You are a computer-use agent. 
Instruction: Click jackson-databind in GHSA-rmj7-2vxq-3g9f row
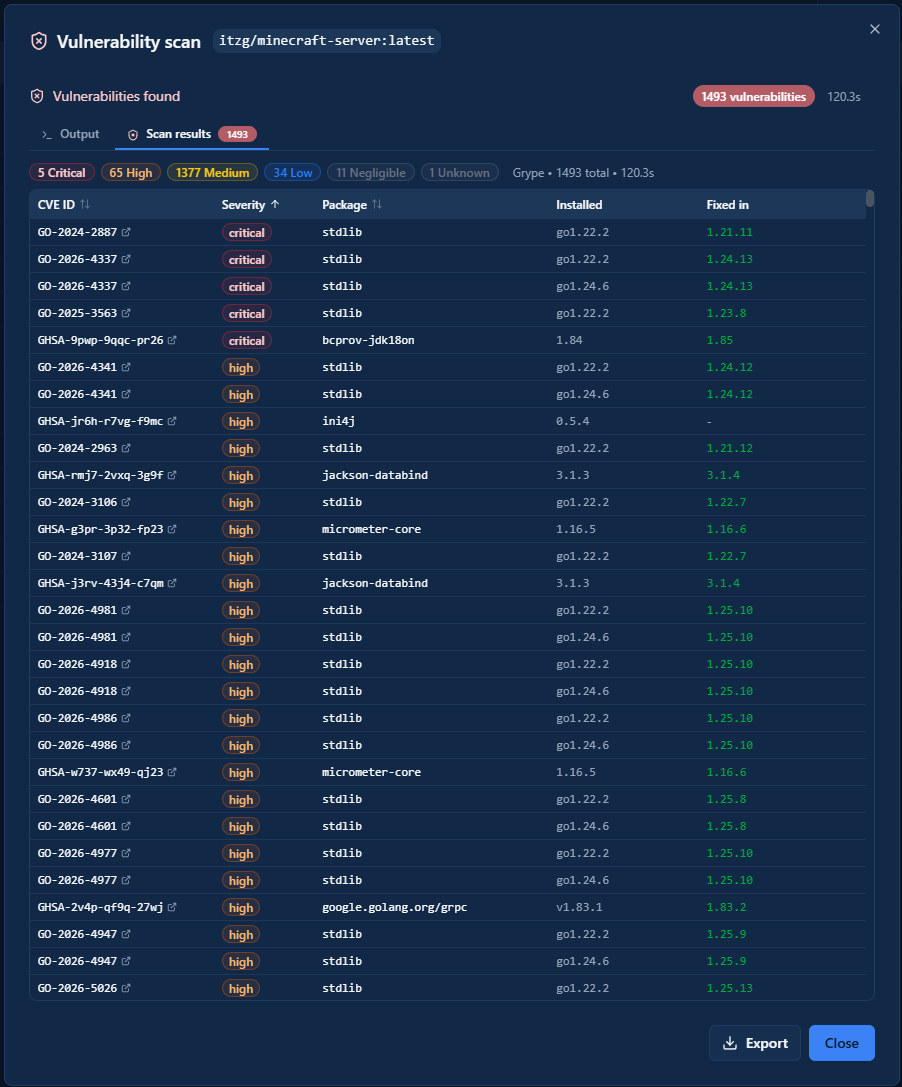[x=375, y=476]
